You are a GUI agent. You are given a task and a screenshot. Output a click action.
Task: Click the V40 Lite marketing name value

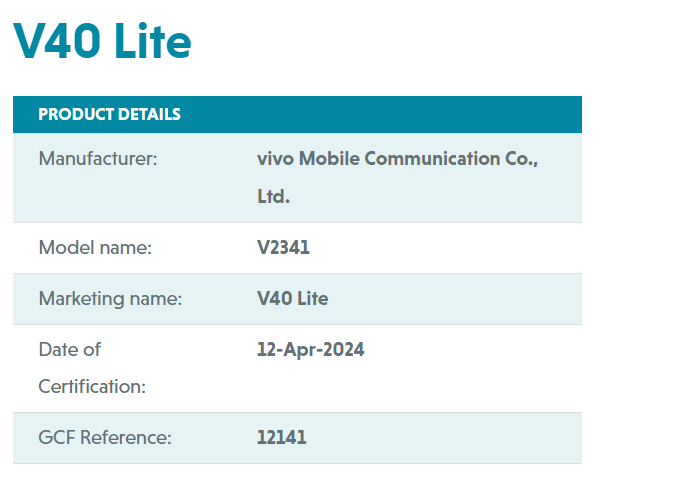click(x=292, y=299)
